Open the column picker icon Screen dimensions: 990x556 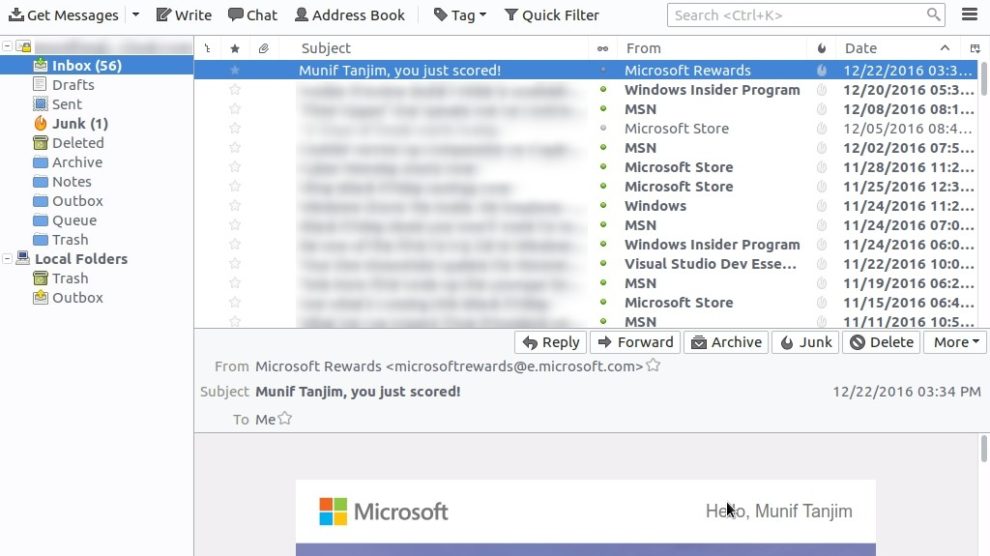[x=975, y=48]
